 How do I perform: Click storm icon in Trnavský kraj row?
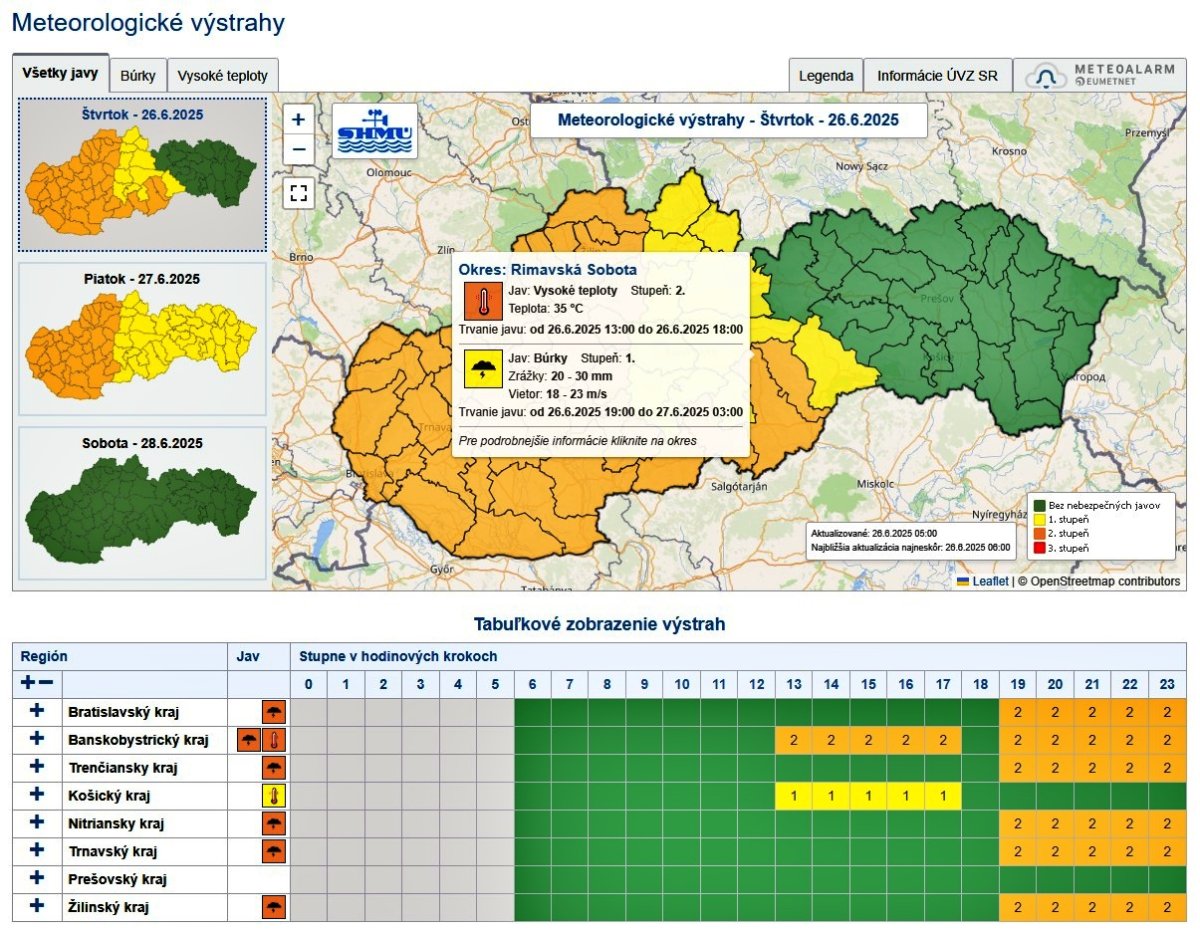[x=273, y=851]
